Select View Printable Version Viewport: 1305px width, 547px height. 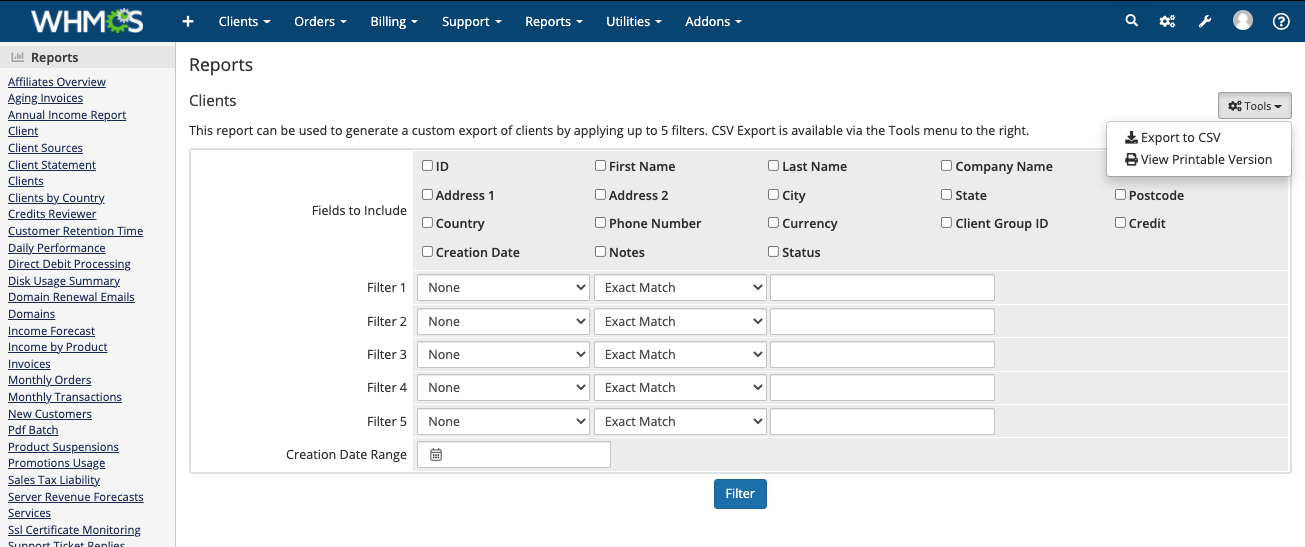(1199, 159)
